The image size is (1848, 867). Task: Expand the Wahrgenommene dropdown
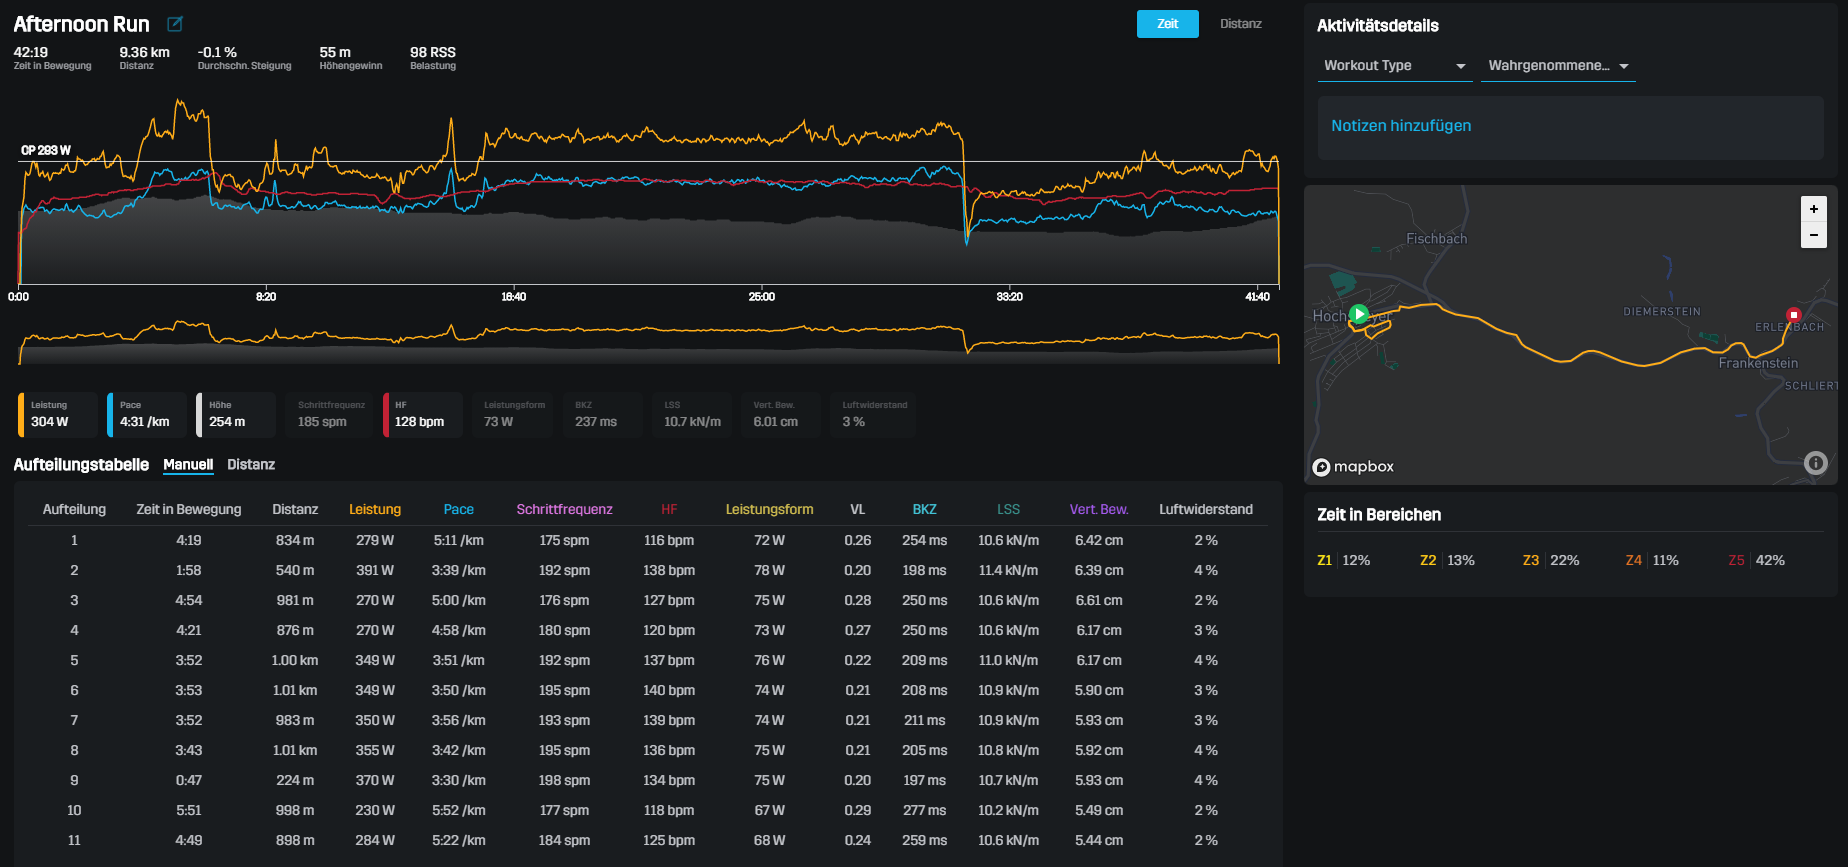tap(1557, 66)
